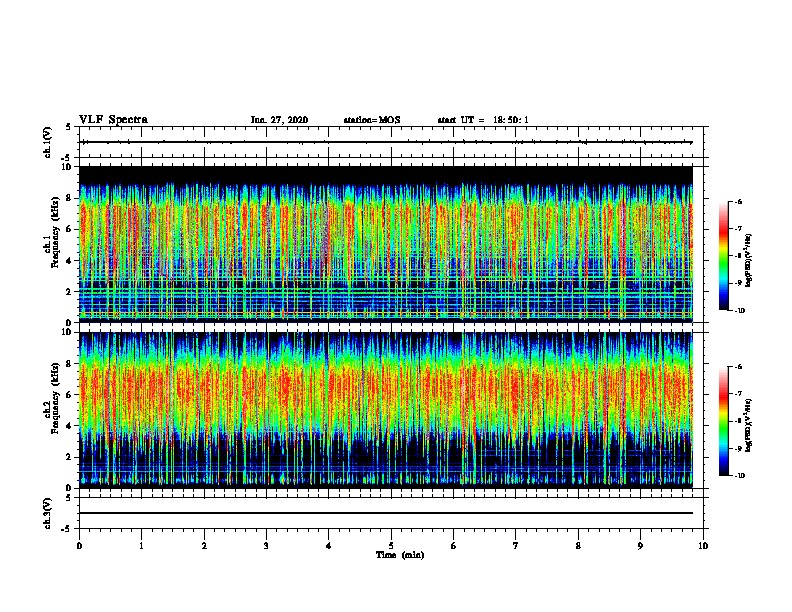Click time axis tick label "5"
Image resolution: width=792 pixels, height=612 pixels.
391,546
